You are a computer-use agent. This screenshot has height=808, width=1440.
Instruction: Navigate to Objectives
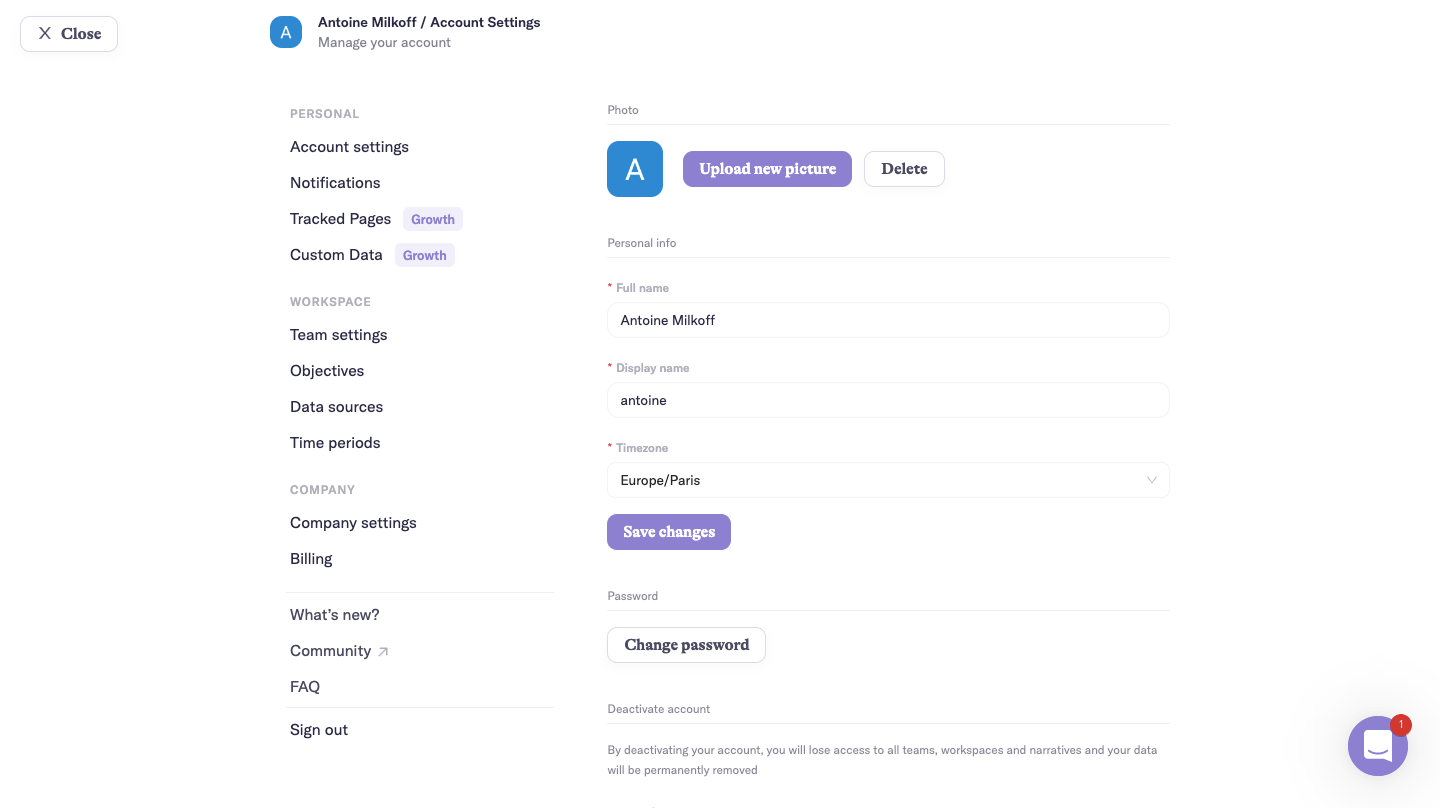[327, 371]
